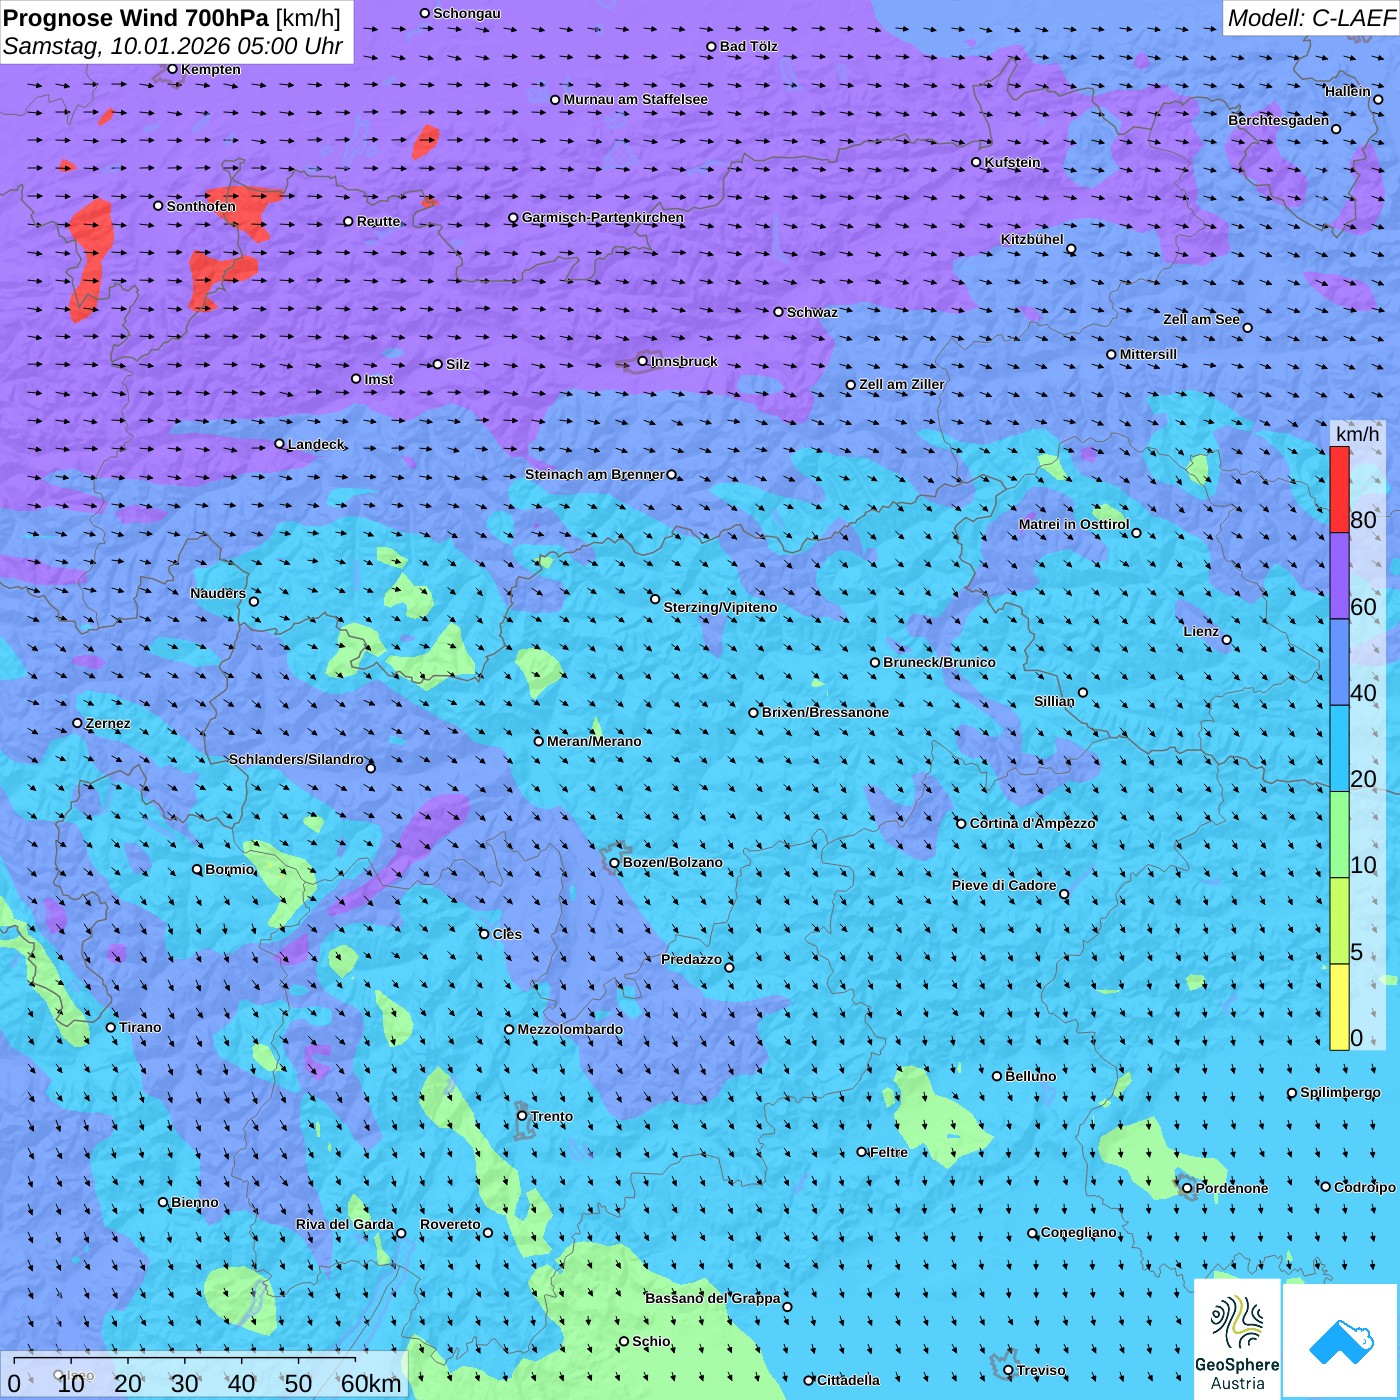Click the Zernez city marker
The width and height of the screenshot is (1400, 1400).
point(78,723)
